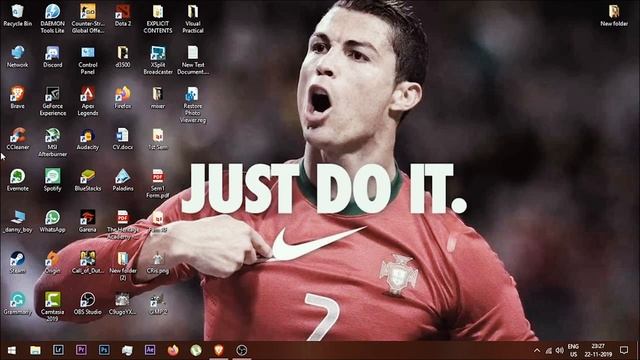The image size is (640, 360).
Task: Launch XSplit Broadcaster shortcut
Action: pos(158,60)
